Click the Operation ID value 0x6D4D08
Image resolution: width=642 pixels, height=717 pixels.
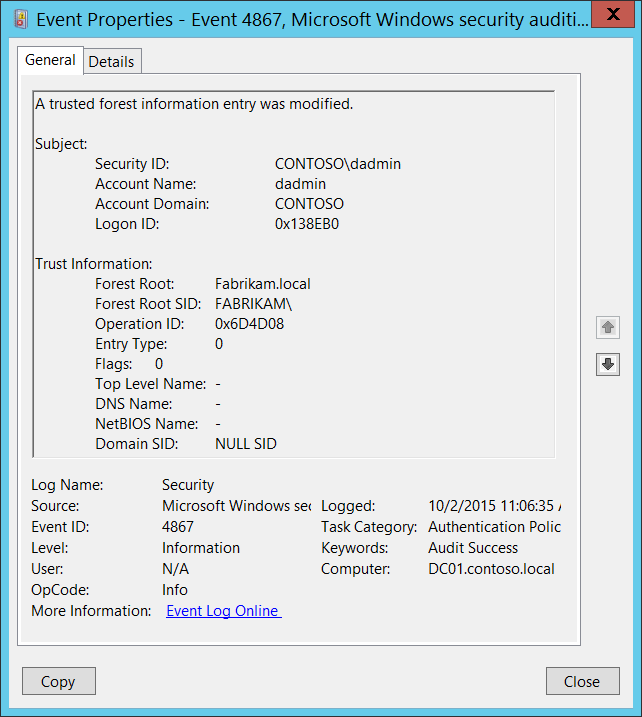[248, 324]
